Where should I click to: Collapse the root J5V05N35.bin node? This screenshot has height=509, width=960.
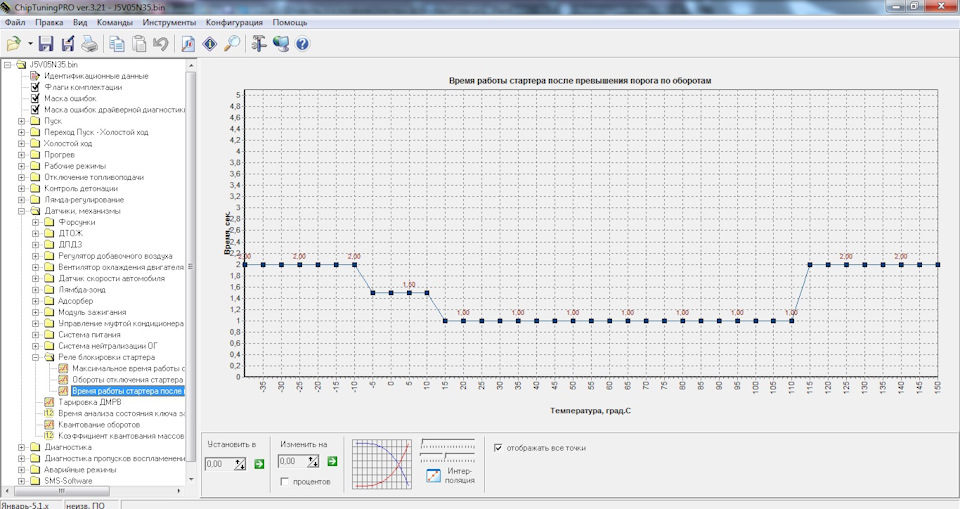point(7,64)
